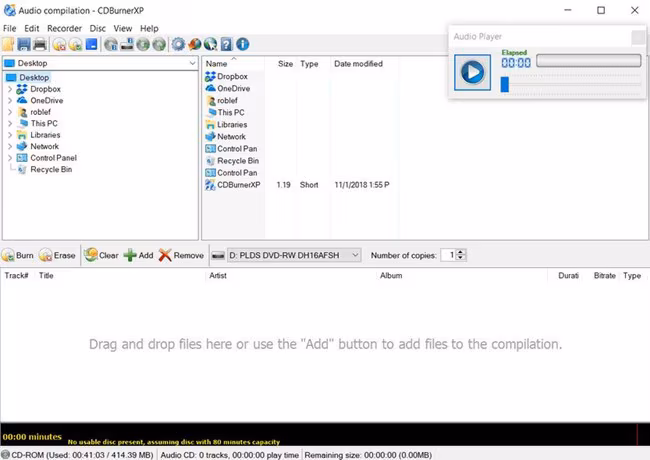Image resolution: width=650 pixels, height=460 pixels.
Task: Open the Recorder menu
Action: 64,28
